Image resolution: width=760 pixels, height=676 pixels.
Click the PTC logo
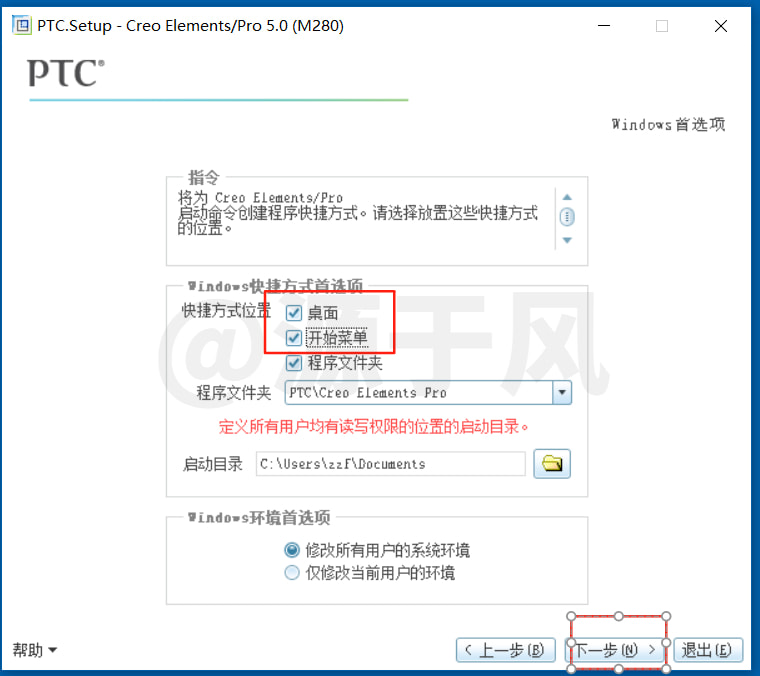click(x=66, y=73)
